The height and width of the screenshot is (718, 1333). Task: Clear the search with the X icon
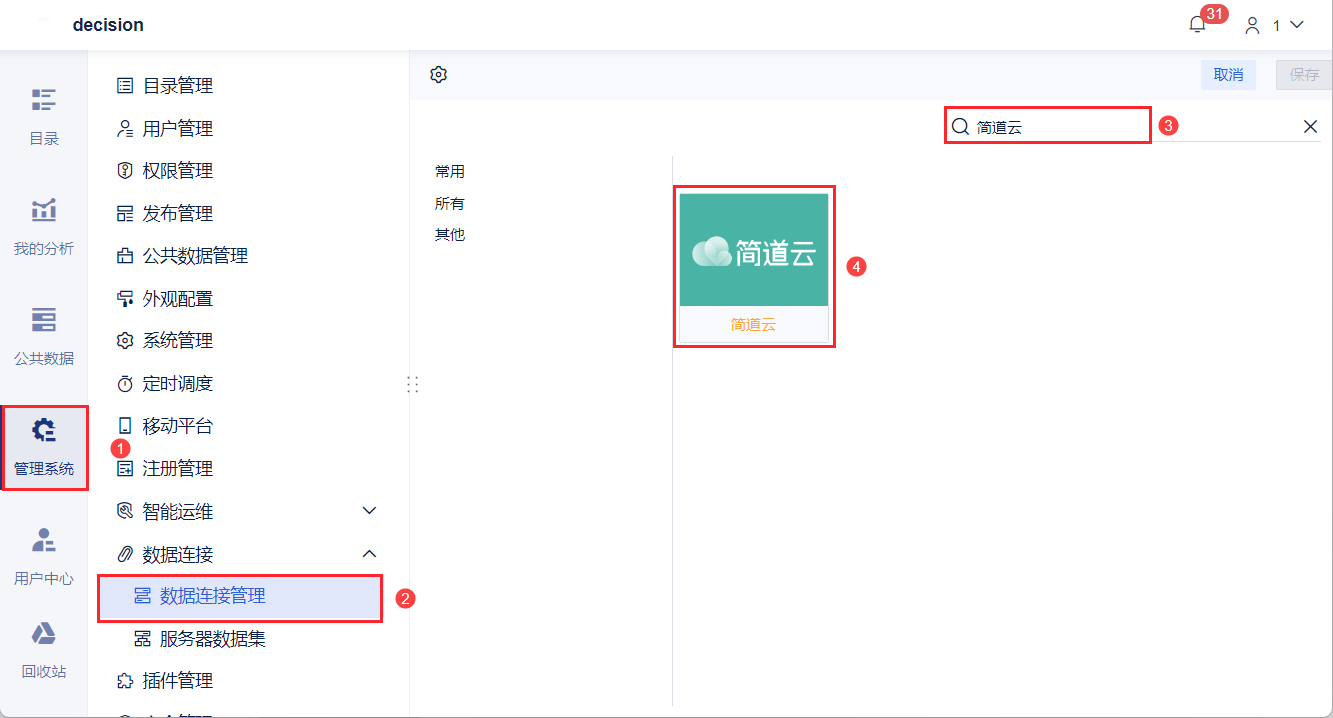(1310, 127)
